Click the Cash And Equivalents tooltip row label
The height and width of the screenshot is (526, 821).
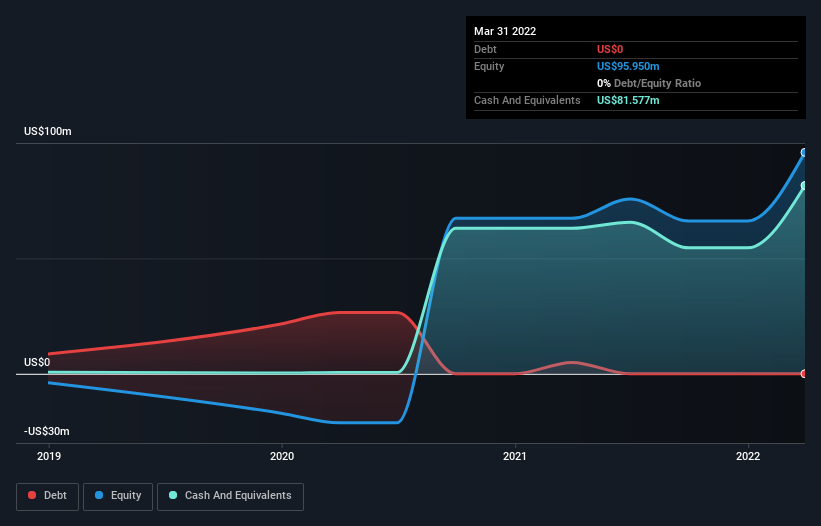tap(527, 100)
